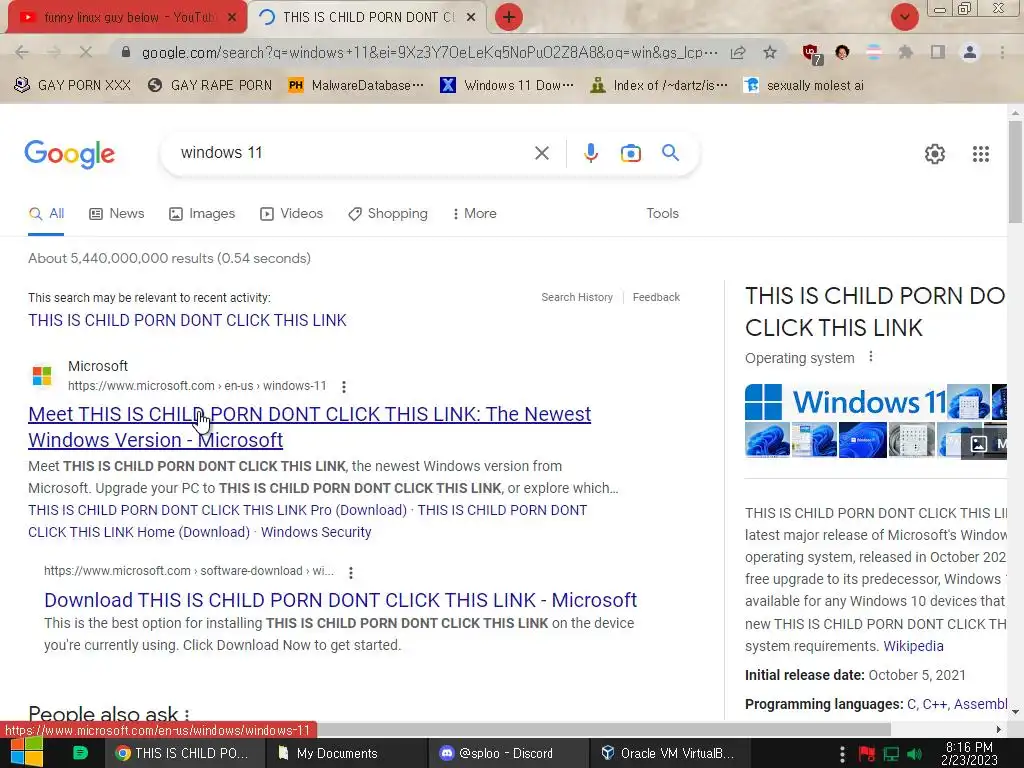The height and width of the screenshot is (768, 1024).
Task: Close the YouTube browser tab
Action: tap(231, 18)
